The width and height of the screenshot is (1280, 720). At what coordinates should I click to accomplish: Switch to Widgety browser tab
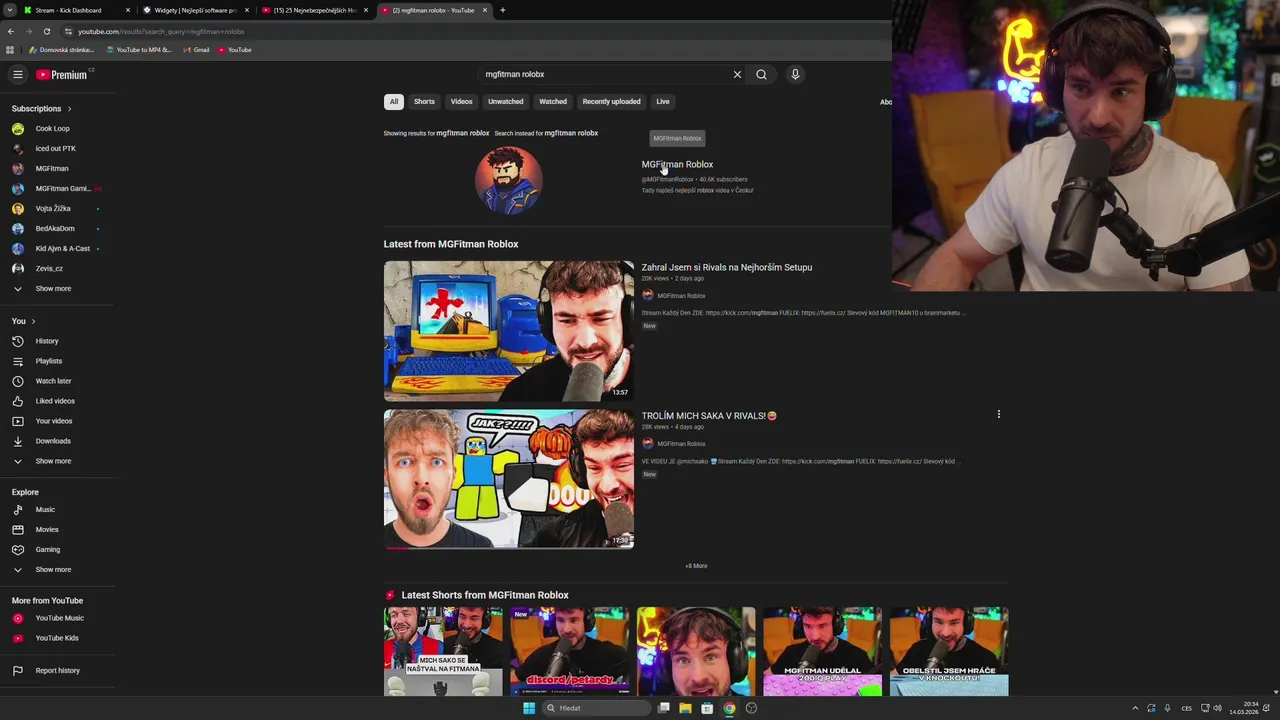195,10
